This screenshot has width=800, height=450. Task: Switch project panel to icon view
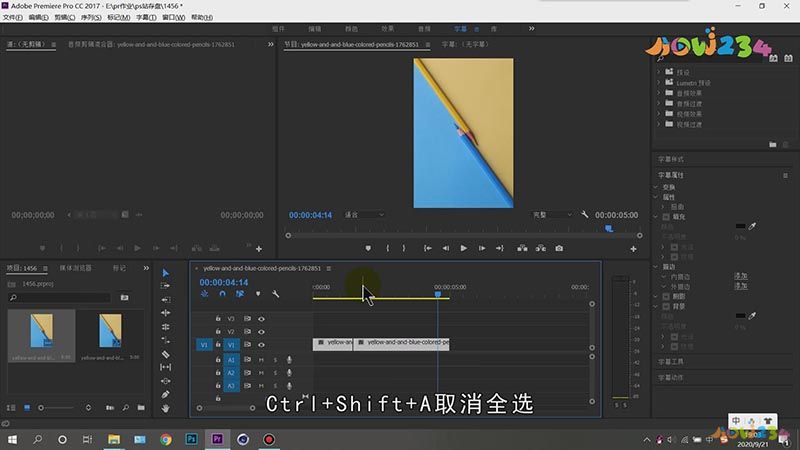click(27, 408)
